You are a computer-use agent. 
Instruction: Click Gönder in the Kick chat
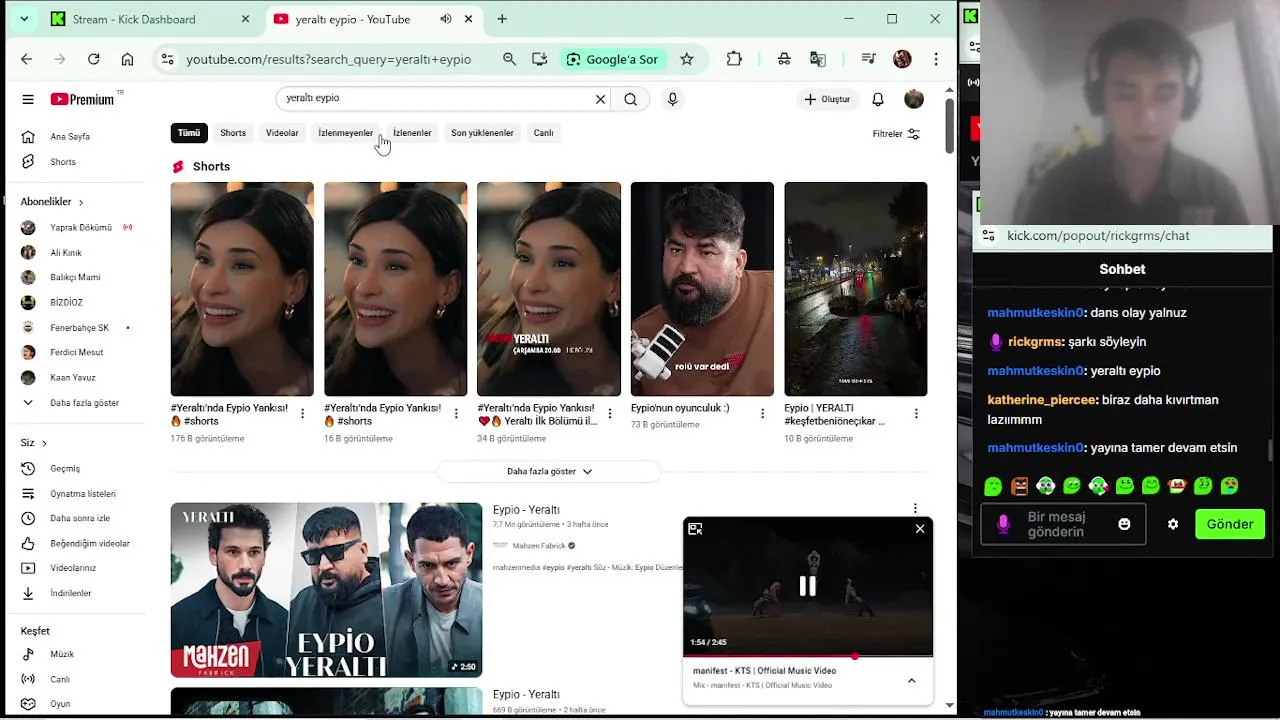click(1230, 524)
